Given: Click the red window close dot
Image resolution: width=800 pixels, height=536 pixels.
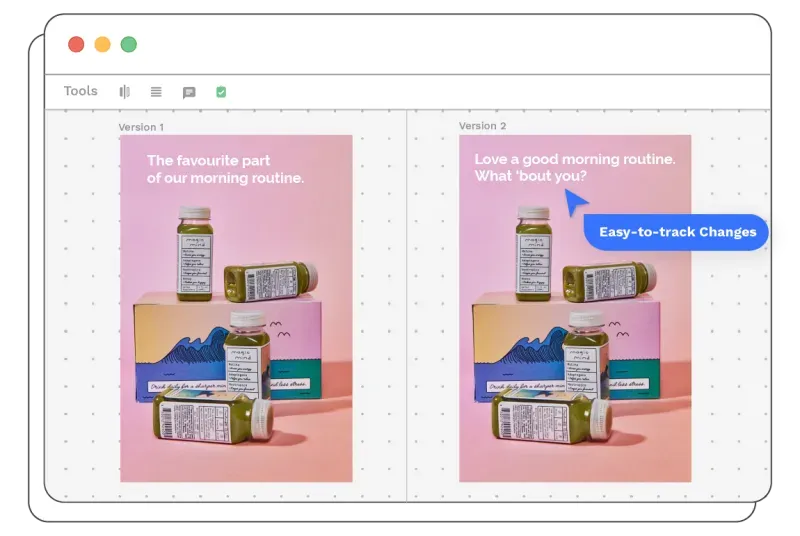Looking at the screenshot, I should (x=76, y=44).
